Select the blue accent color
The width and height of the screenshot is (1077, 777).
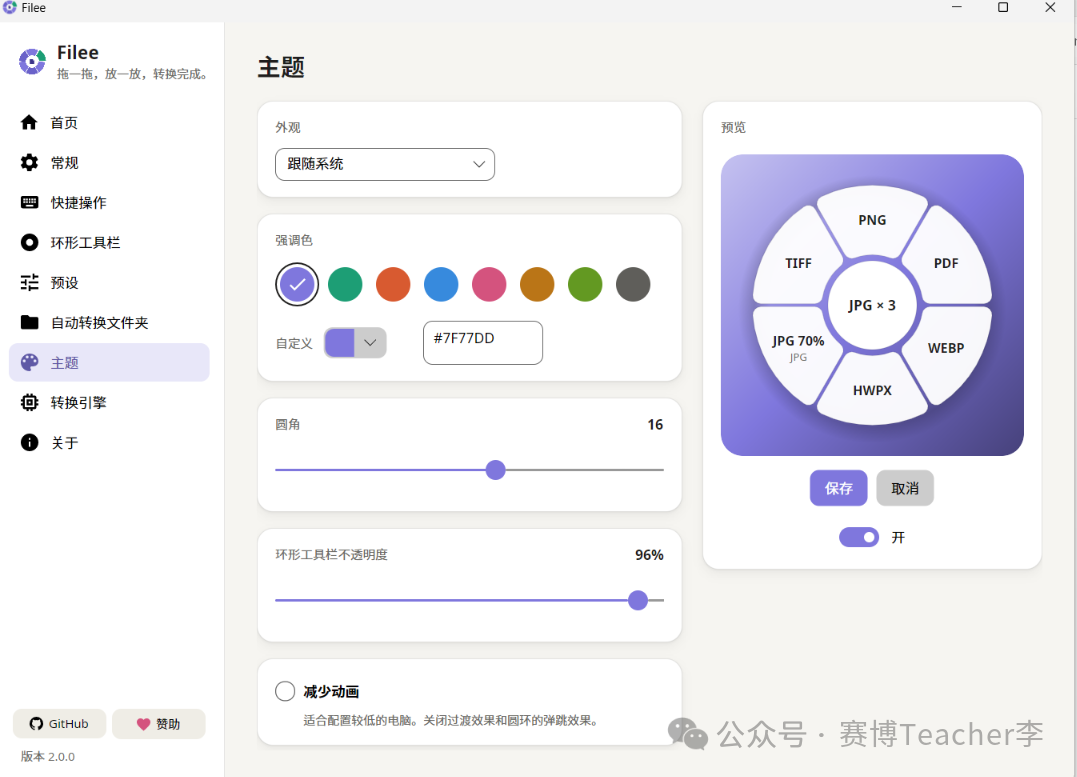441,284
